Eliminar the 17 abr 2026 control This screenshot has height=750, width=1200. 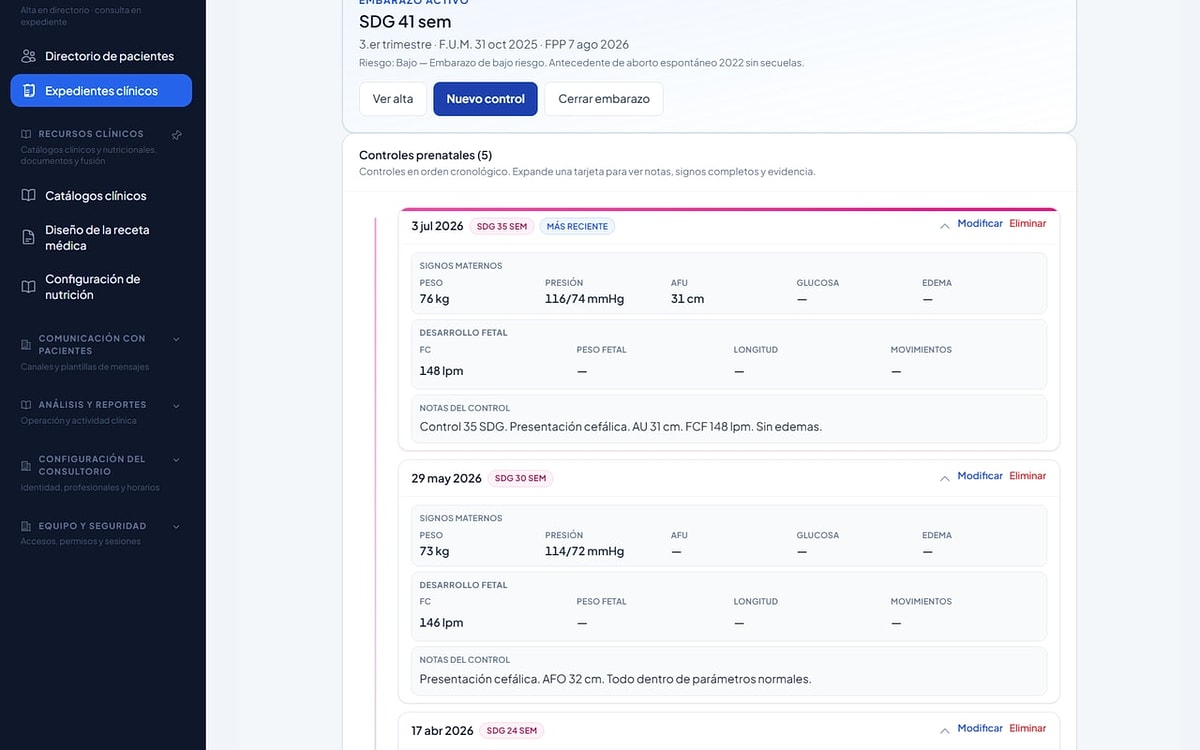click(x=1028, y=729)
